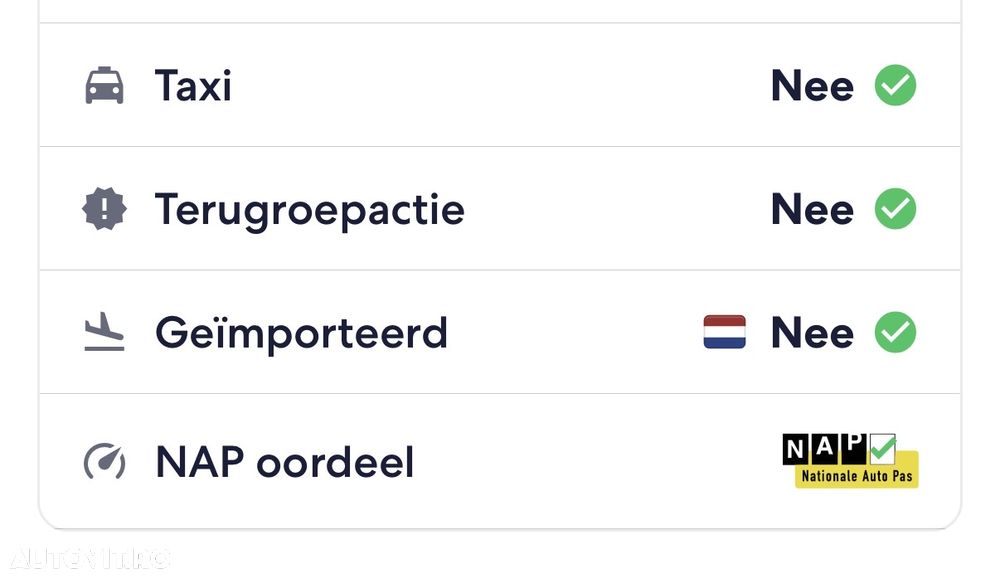This screenshot has width=1000, height=579.
Task: Select the Terugroepactie label
Action: click(309, 210)
